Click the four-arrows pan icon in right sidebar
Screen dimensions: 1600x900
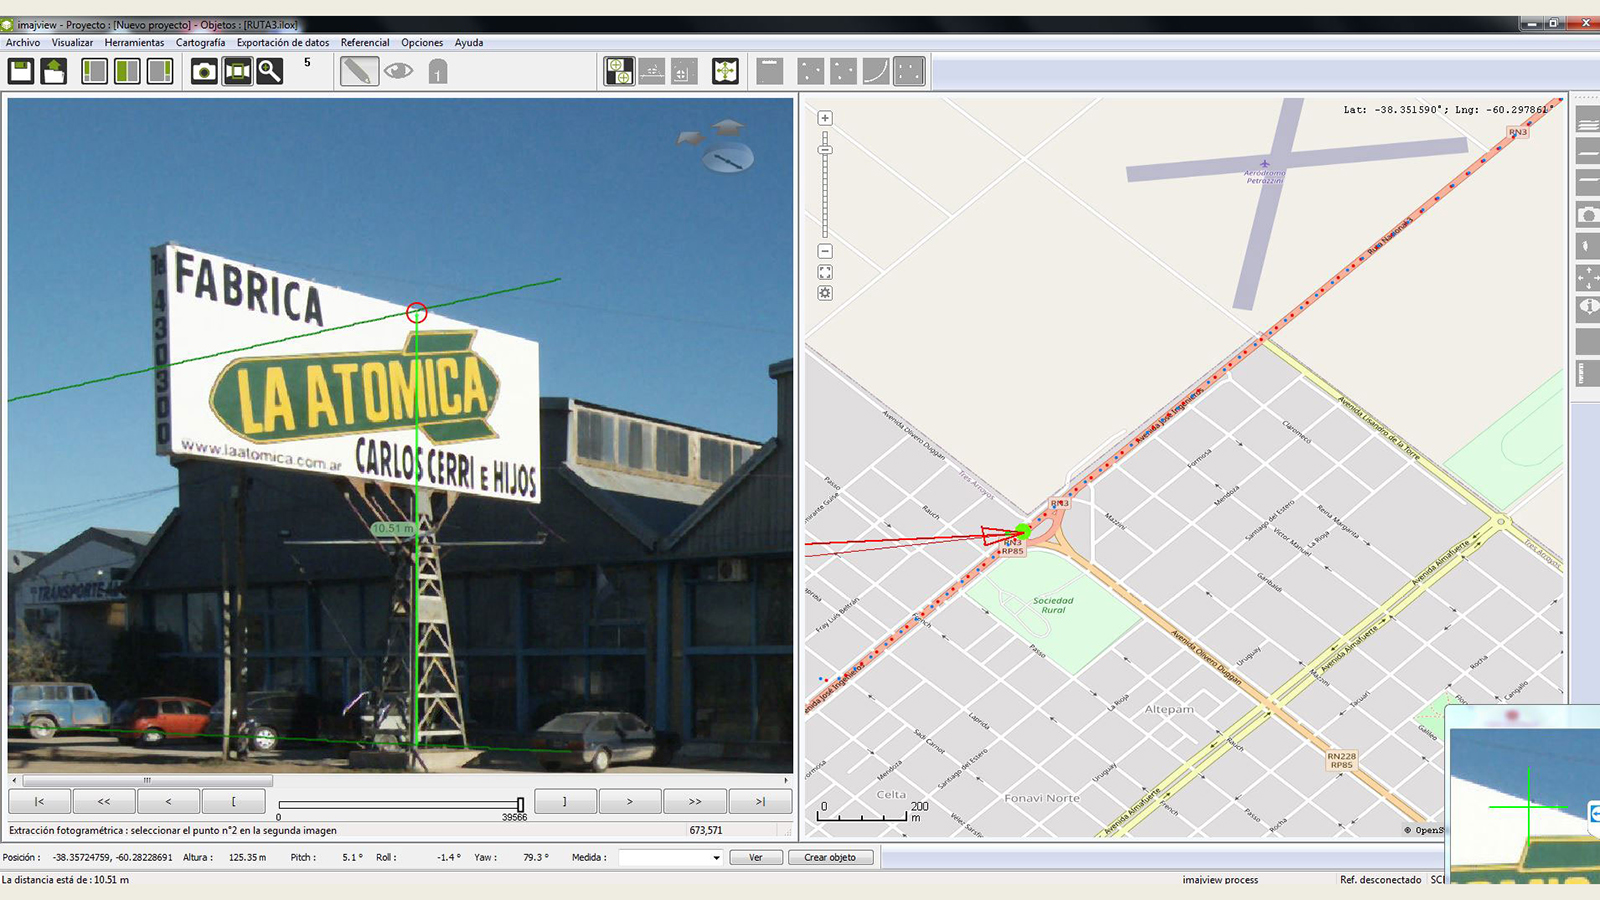point(1588,277)
